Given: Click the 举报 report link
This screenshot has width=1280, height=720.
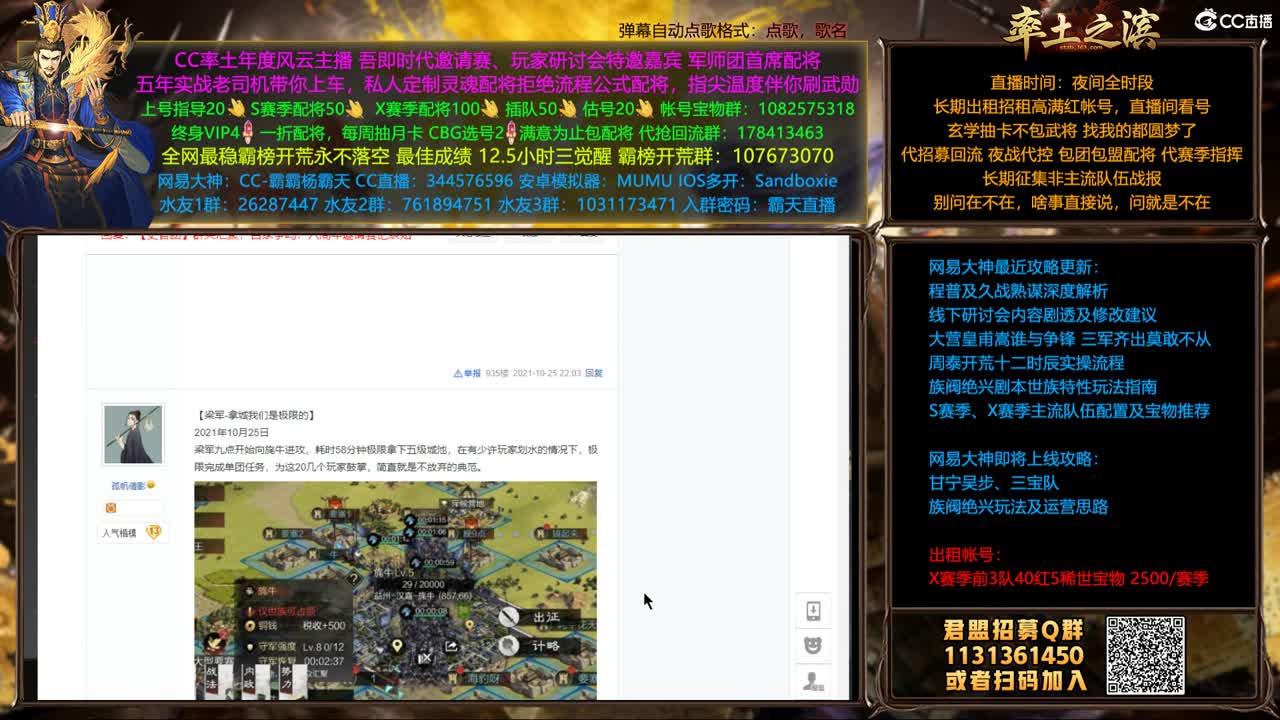Looking at the screenshot, I should pos(467,373).
